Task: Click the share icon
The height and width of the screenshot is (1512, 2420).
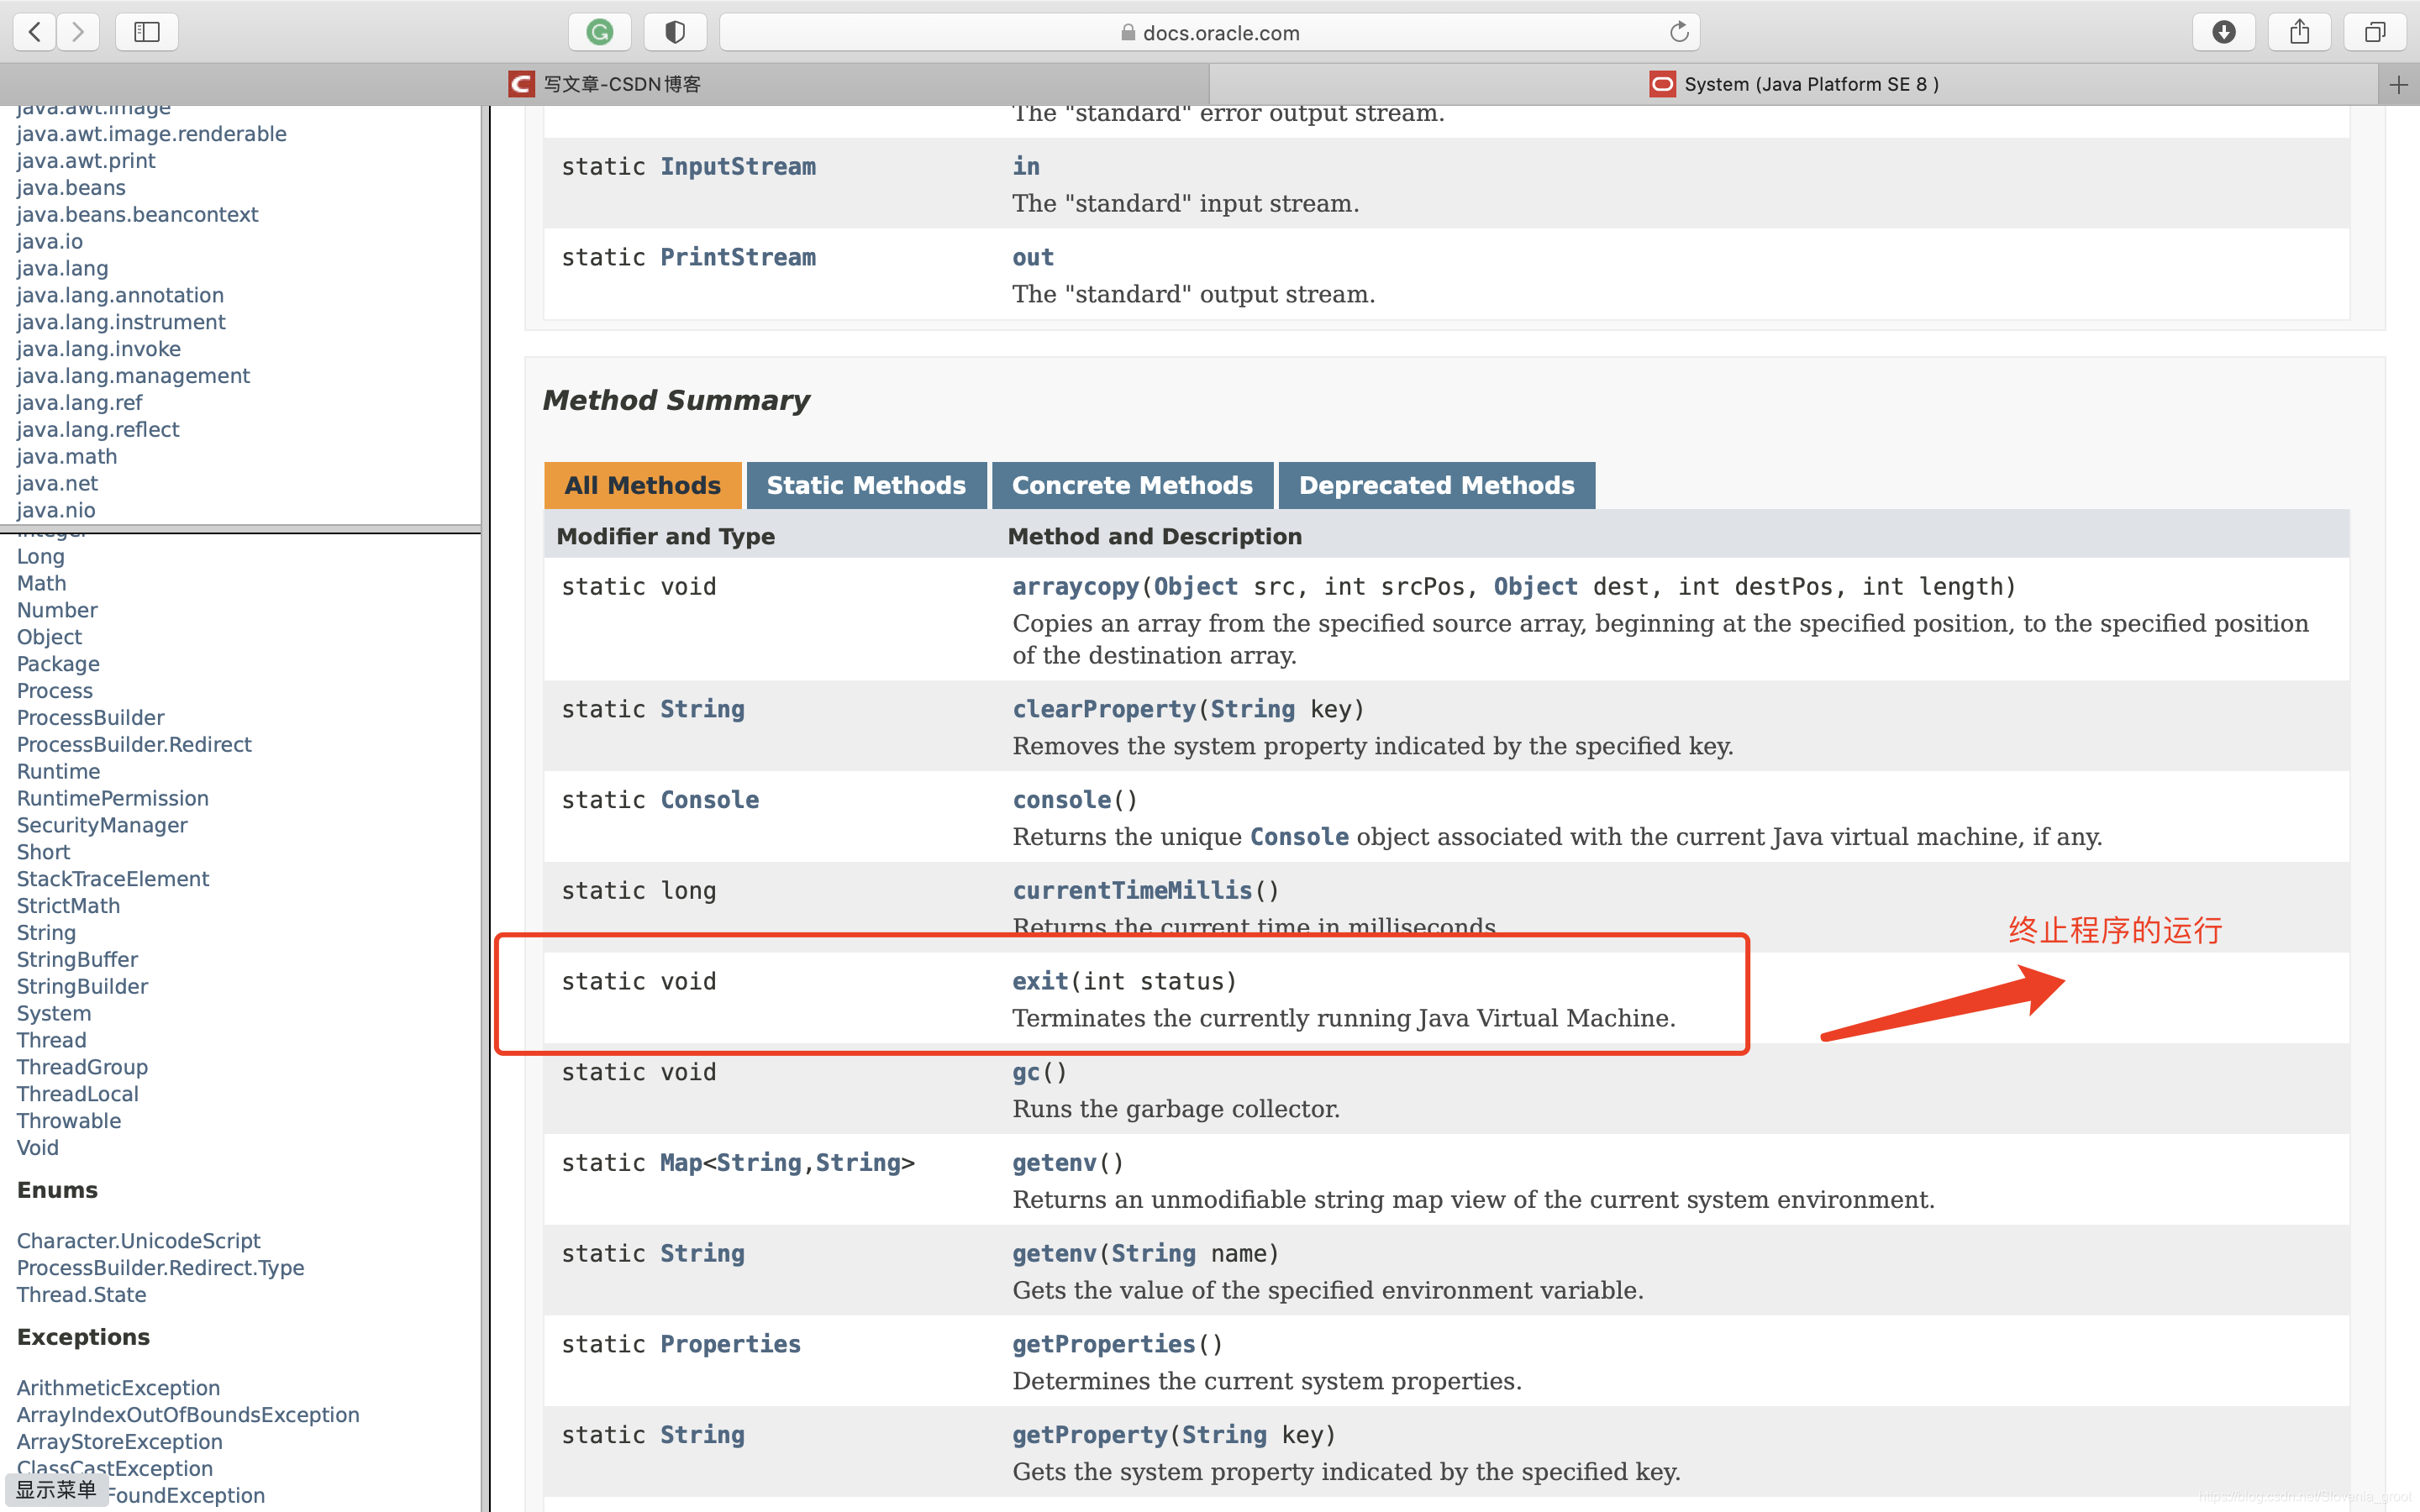Action: 2299,32
